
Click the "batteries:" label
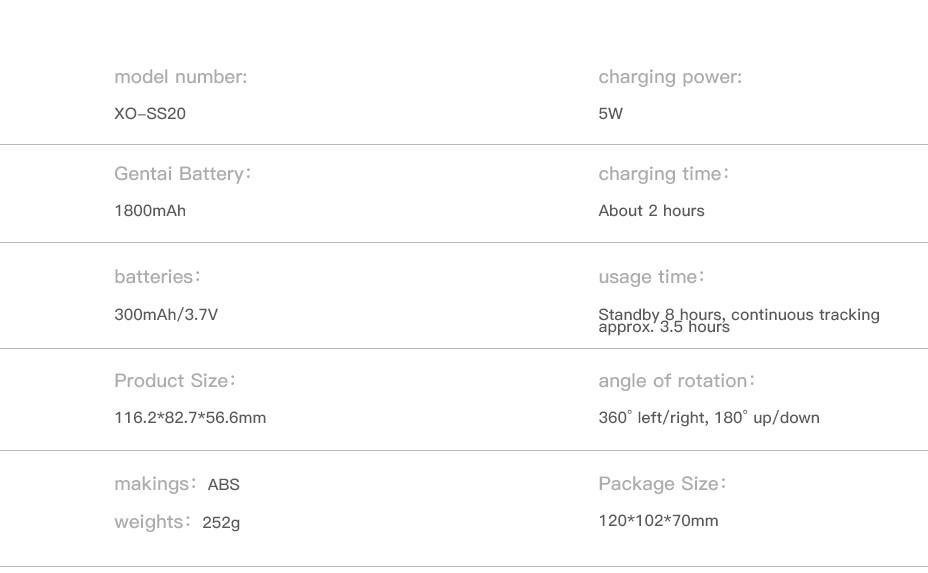[x=157, y=277]
